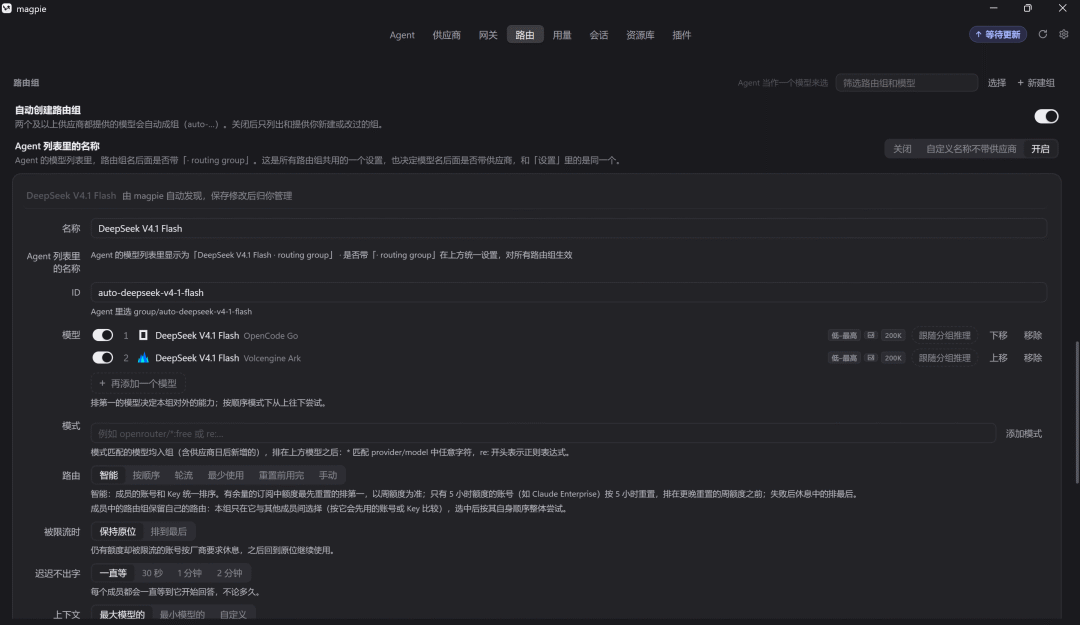Click the 选择 button
The width and height of the screenshot is (1080, 625).
[x=997, y=83]
